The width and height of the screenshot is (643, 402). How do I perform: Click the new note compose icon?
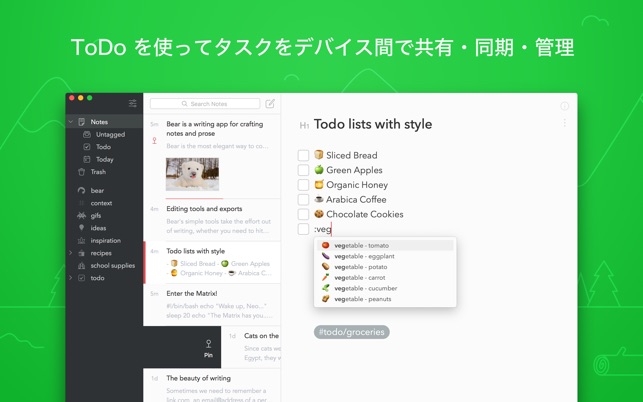click(270, 104)
